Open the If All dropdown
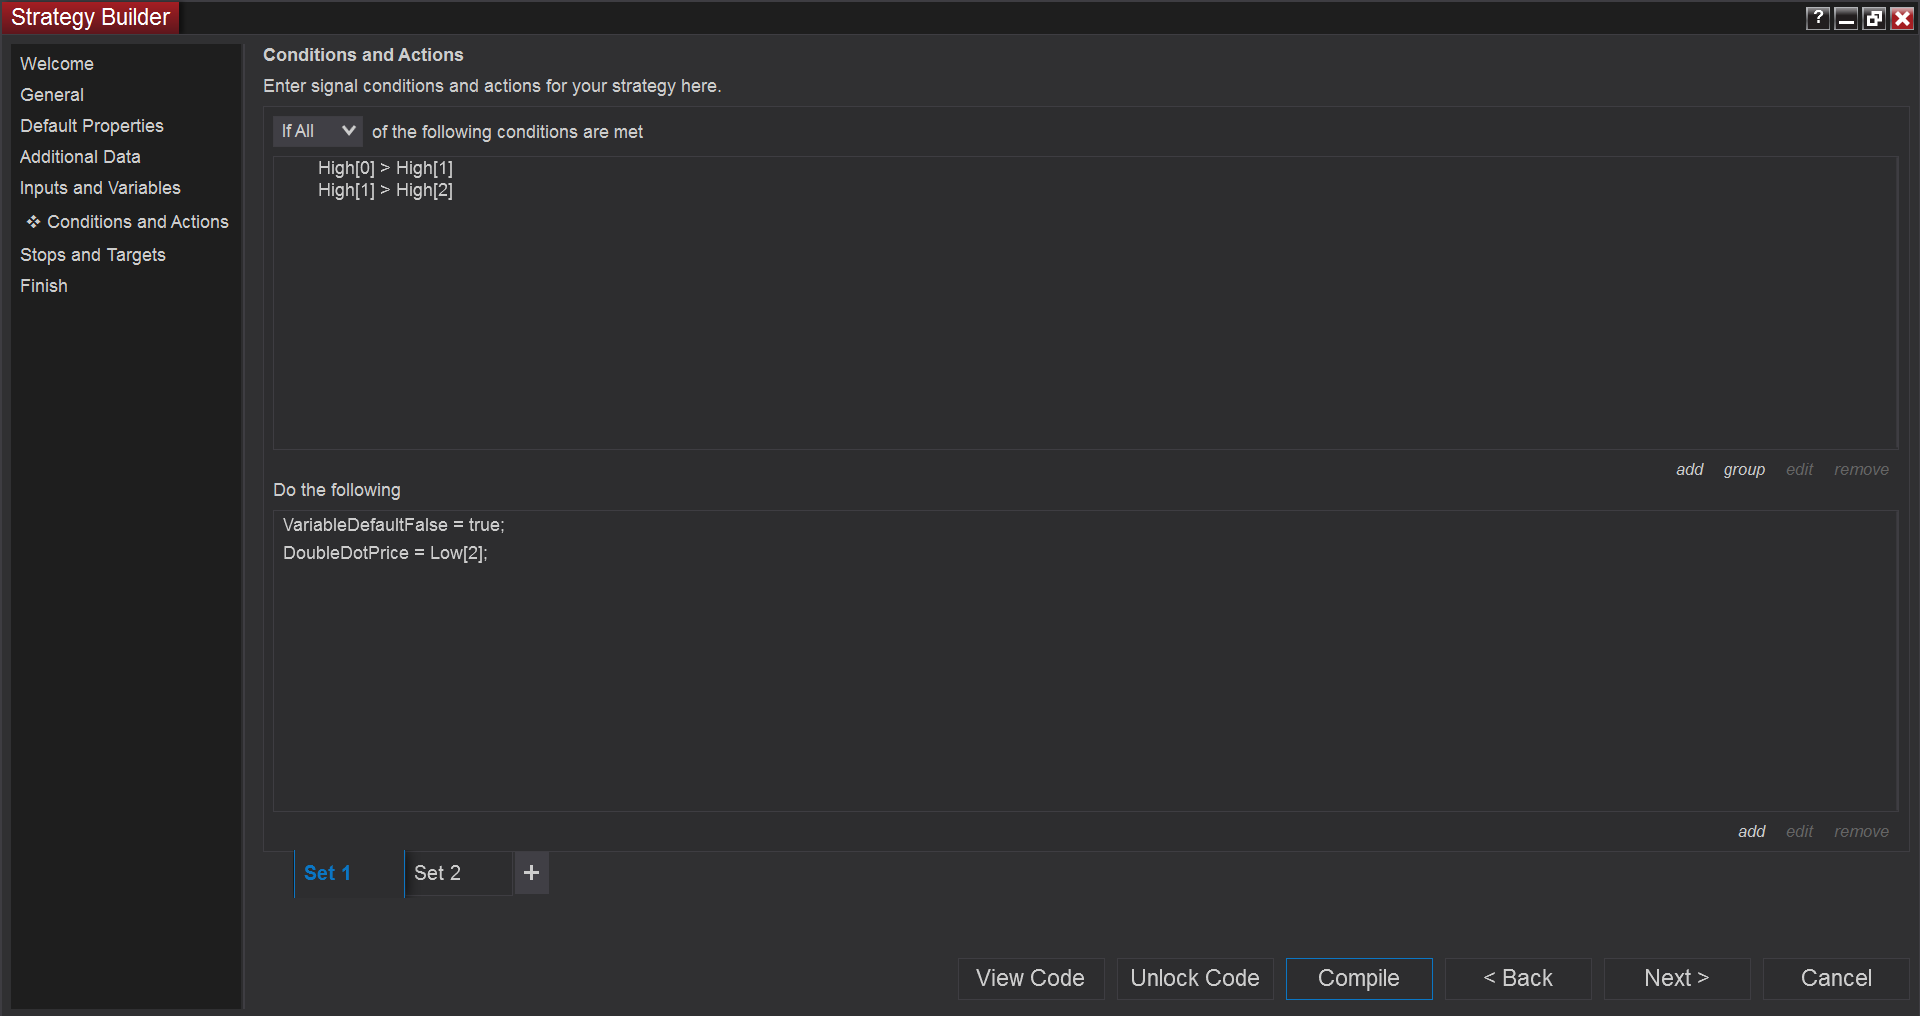 [317, 131]
